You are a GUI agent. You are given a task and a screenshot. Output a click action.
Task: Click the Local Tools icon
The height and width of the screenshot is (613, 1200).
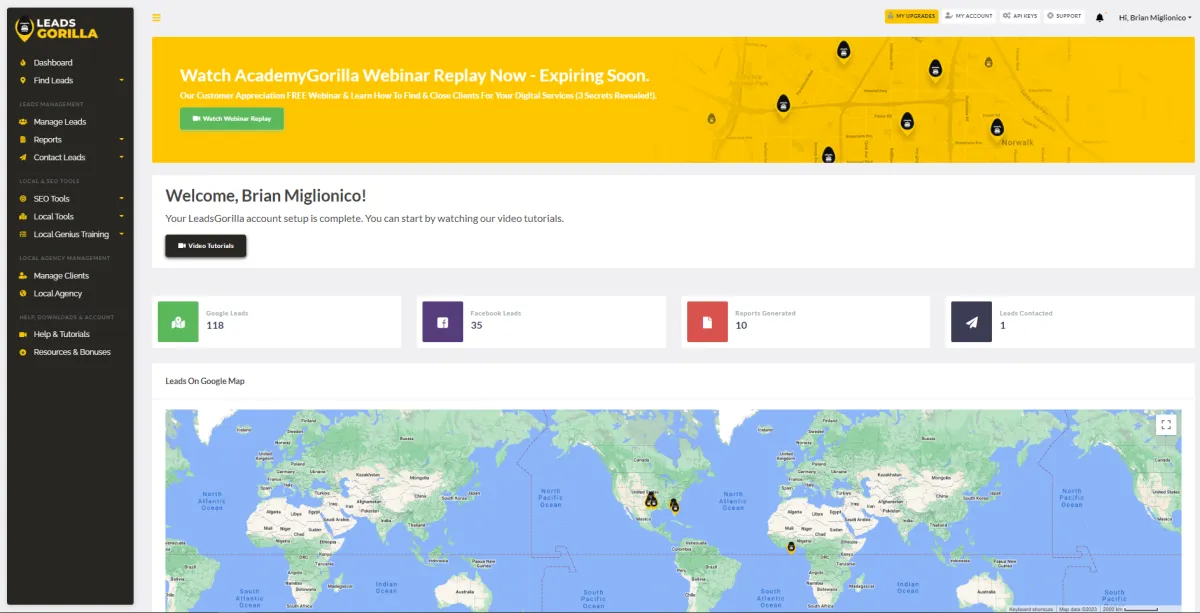coord(23,217)
